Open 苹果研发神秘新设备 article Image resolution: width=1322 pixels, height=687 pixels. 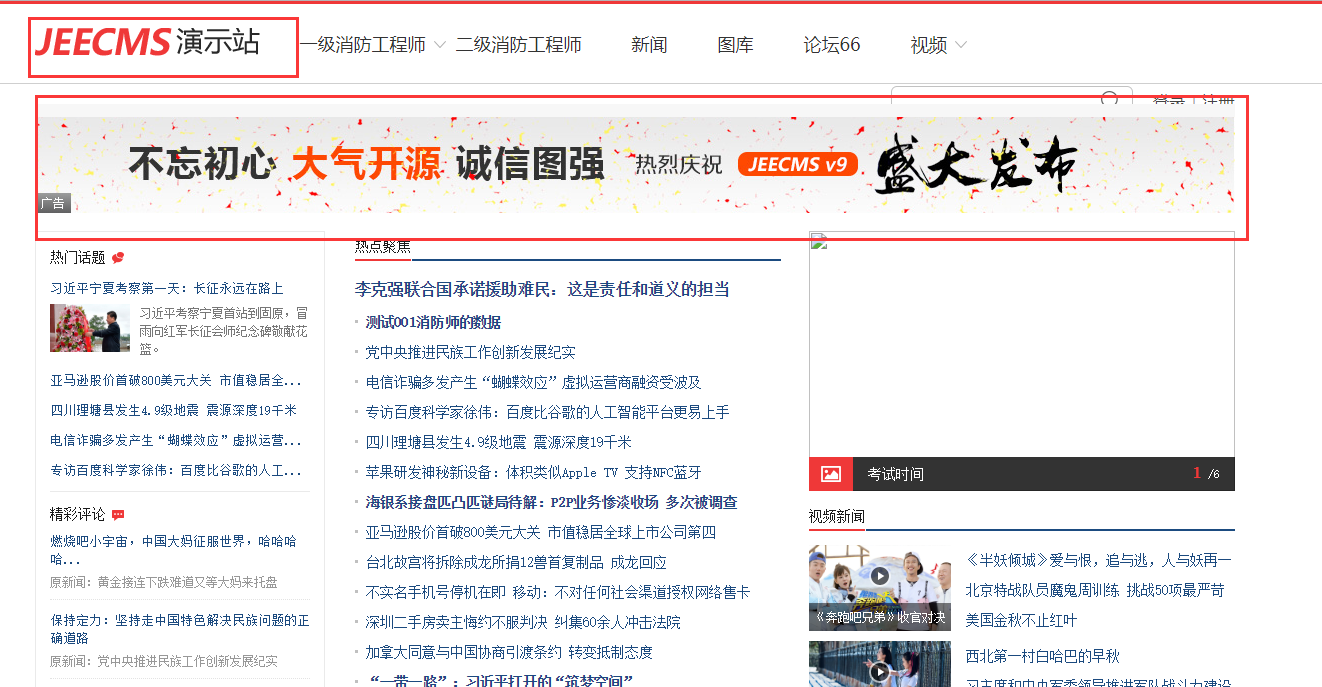pyautogui.click(x=534, y=472)
